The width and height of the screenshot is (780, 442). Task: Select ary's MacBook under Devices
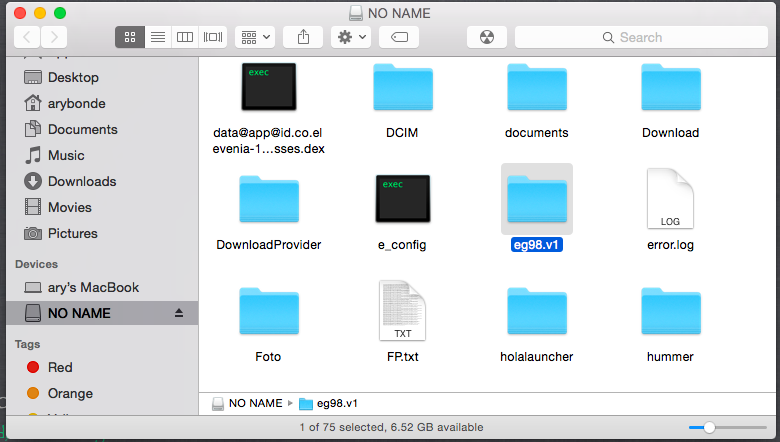click(x=82, y=287)
